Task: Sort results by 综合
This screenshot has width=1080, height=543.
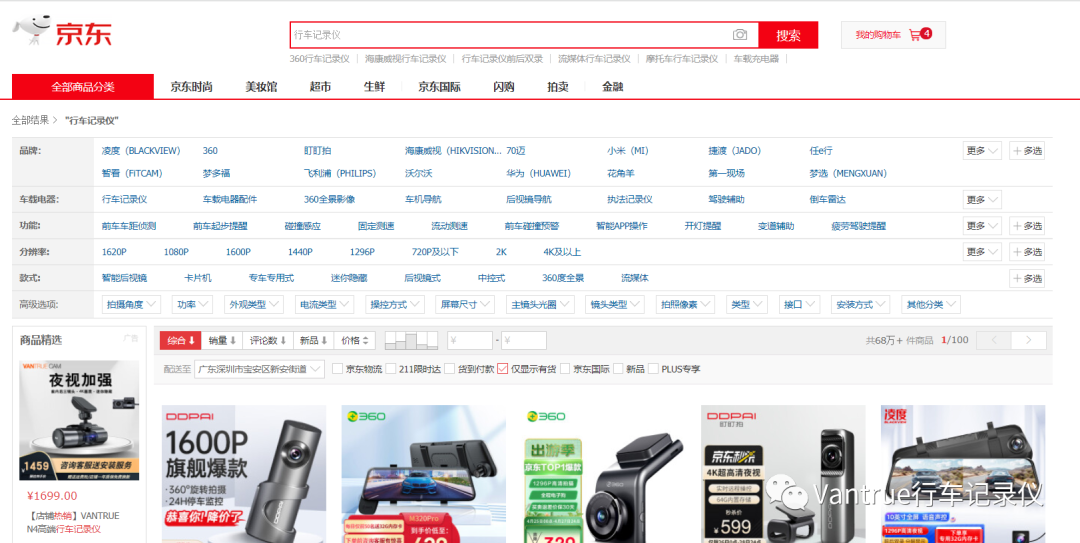Action: click(x=182, y=340)
